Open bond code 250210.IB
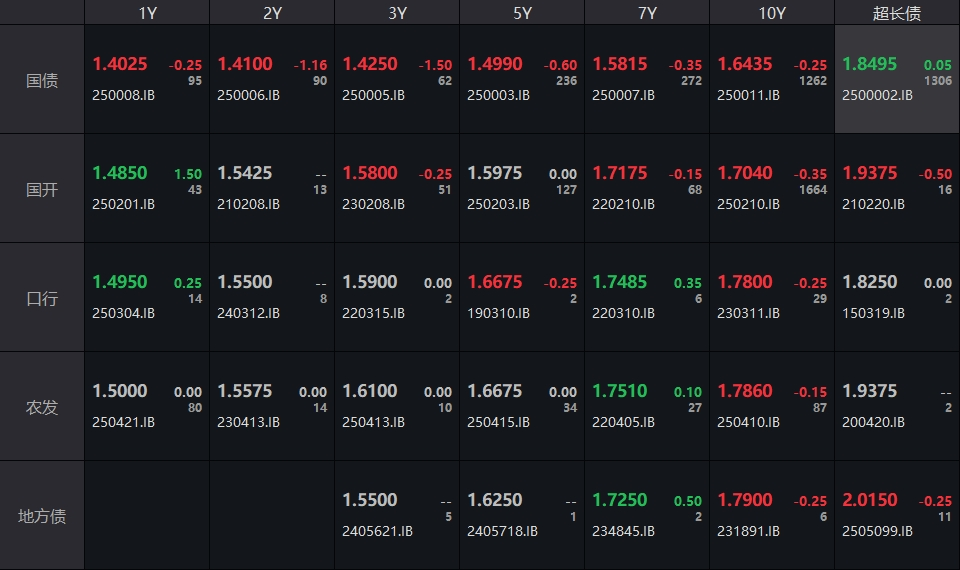The height and width of the screenshot is (570, 960). pos(748,204)
